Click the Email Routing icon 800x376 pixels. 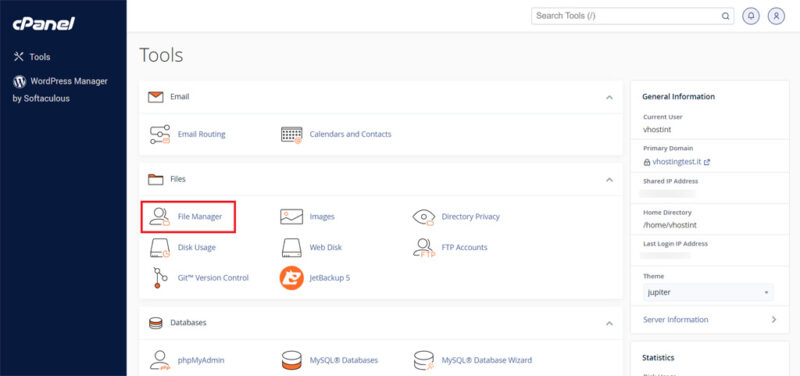coord(159,135)
